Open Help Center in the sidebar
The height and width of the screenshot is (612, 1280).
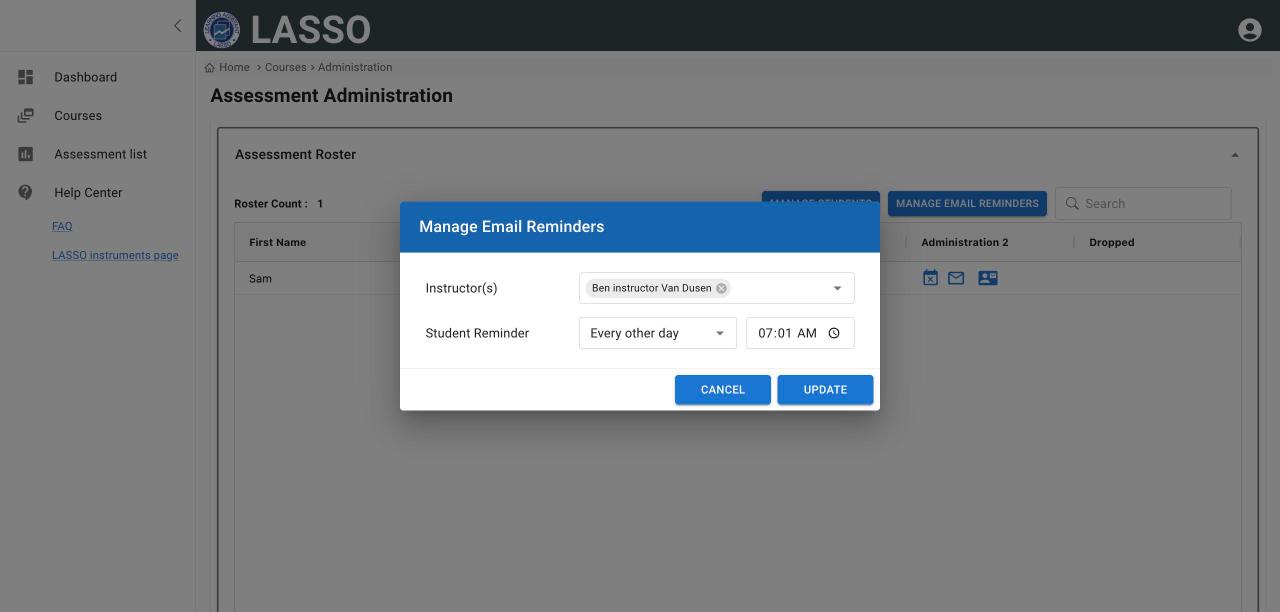[x=88, y=193]
